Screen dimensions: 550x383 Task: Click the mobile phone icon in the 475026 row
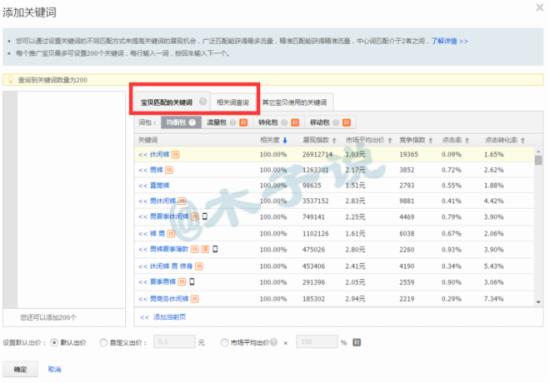point(215,249)
